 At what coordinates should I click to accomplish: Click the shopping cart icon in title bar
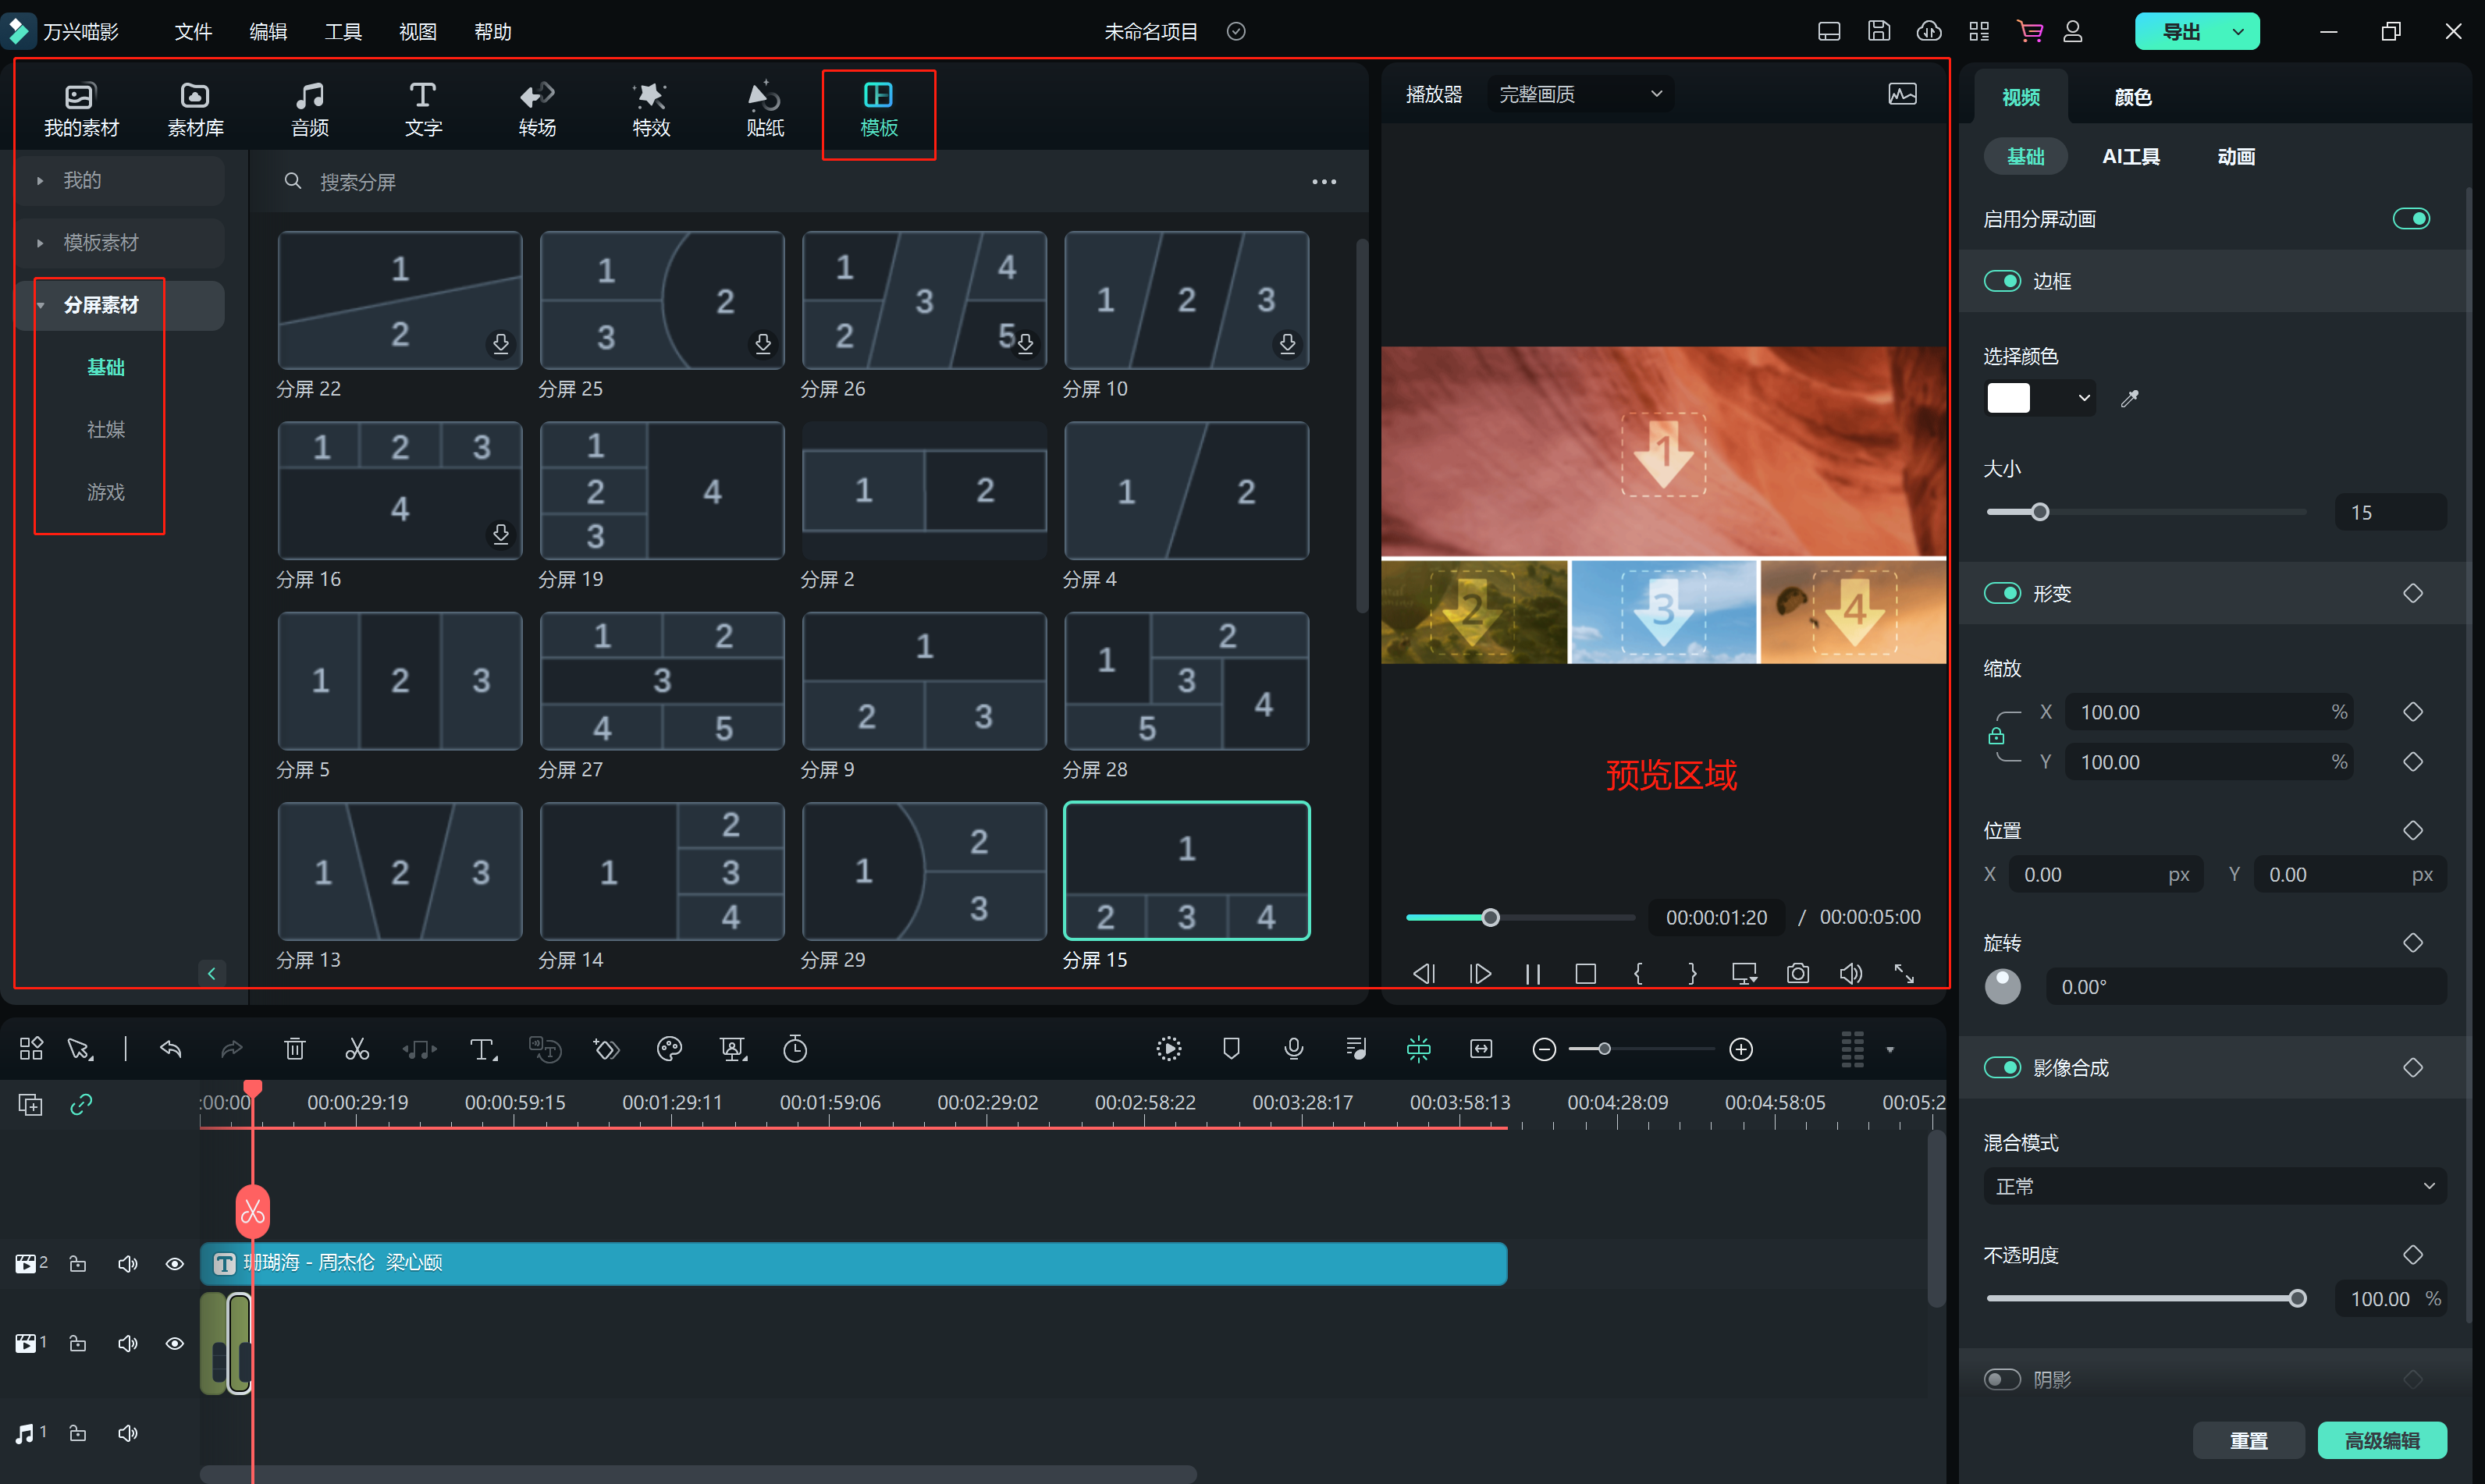coord(2029,31)
